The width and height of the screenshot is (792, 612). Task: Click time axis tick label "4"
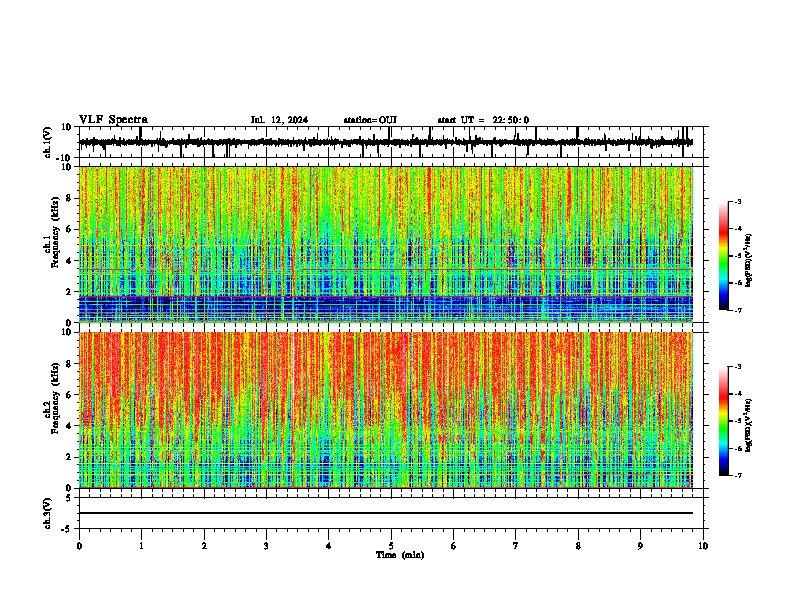click(329, 546)
